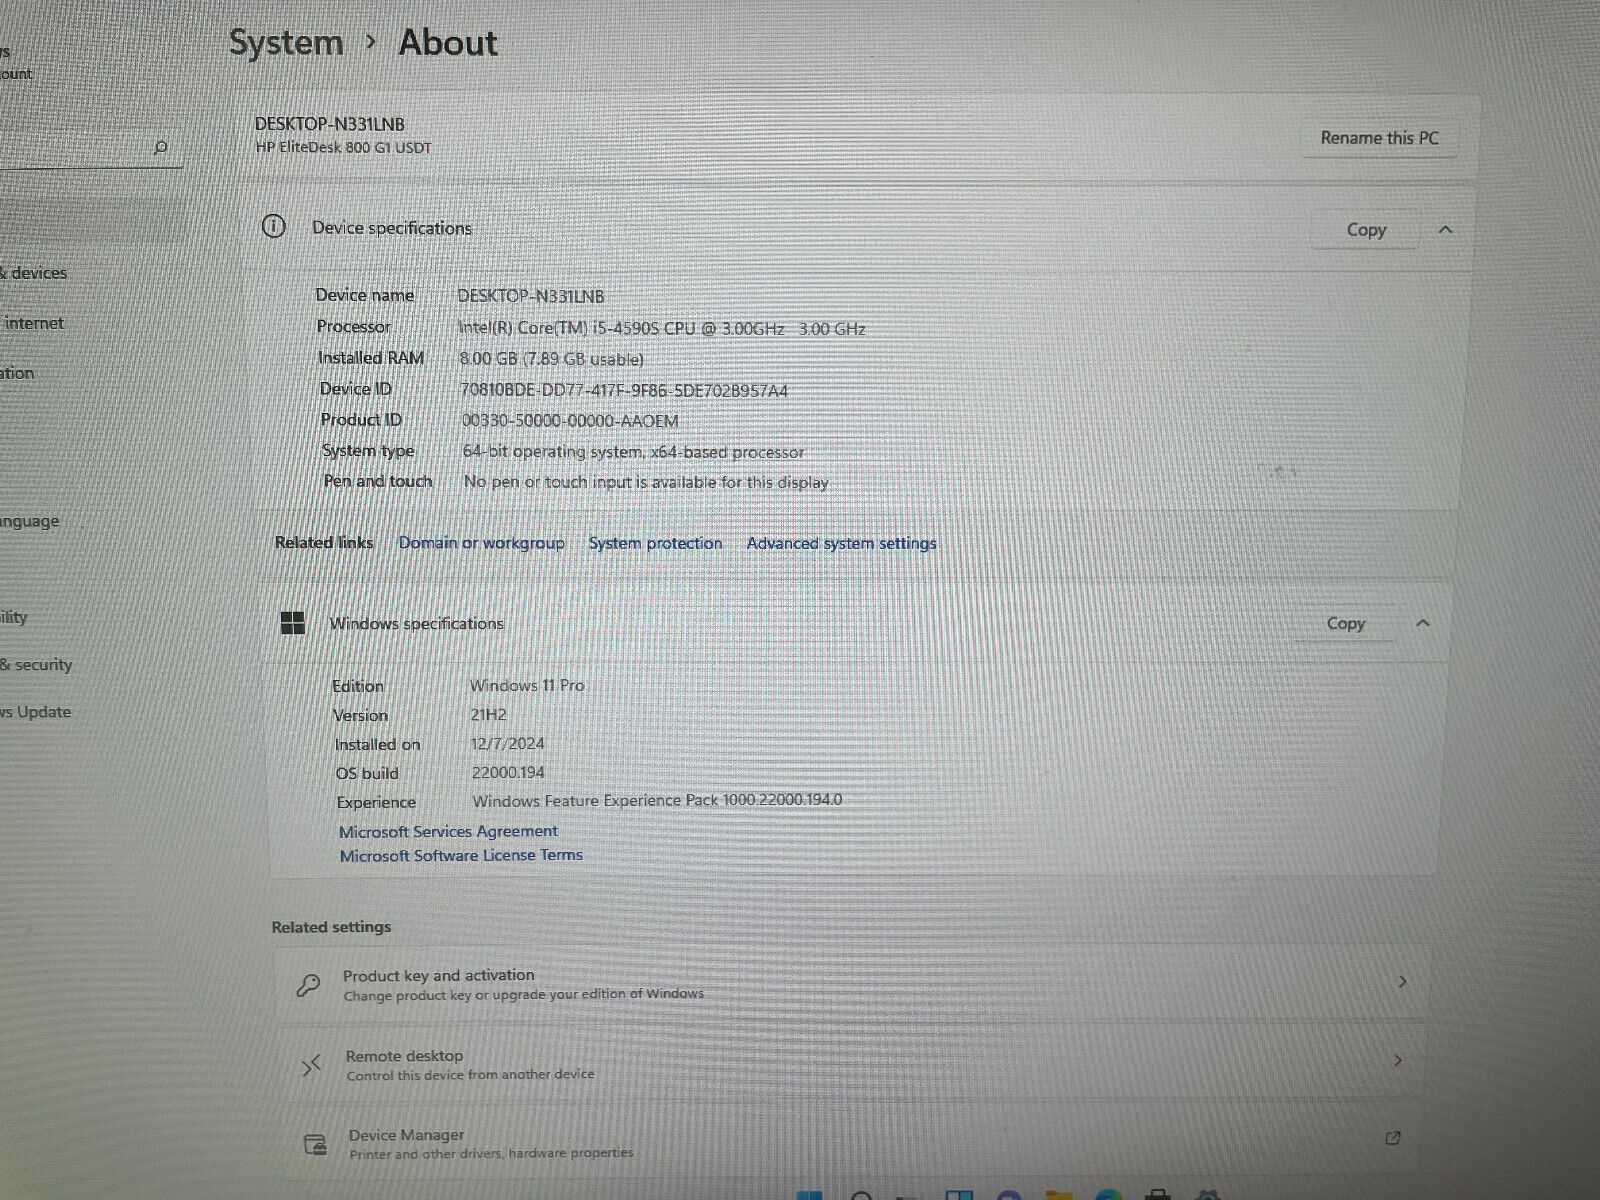The height and width of the screenshot is (1200, 1600).
Task: Click the installed RAM value 8.00 GB
Action: click(x=552, y=359)
